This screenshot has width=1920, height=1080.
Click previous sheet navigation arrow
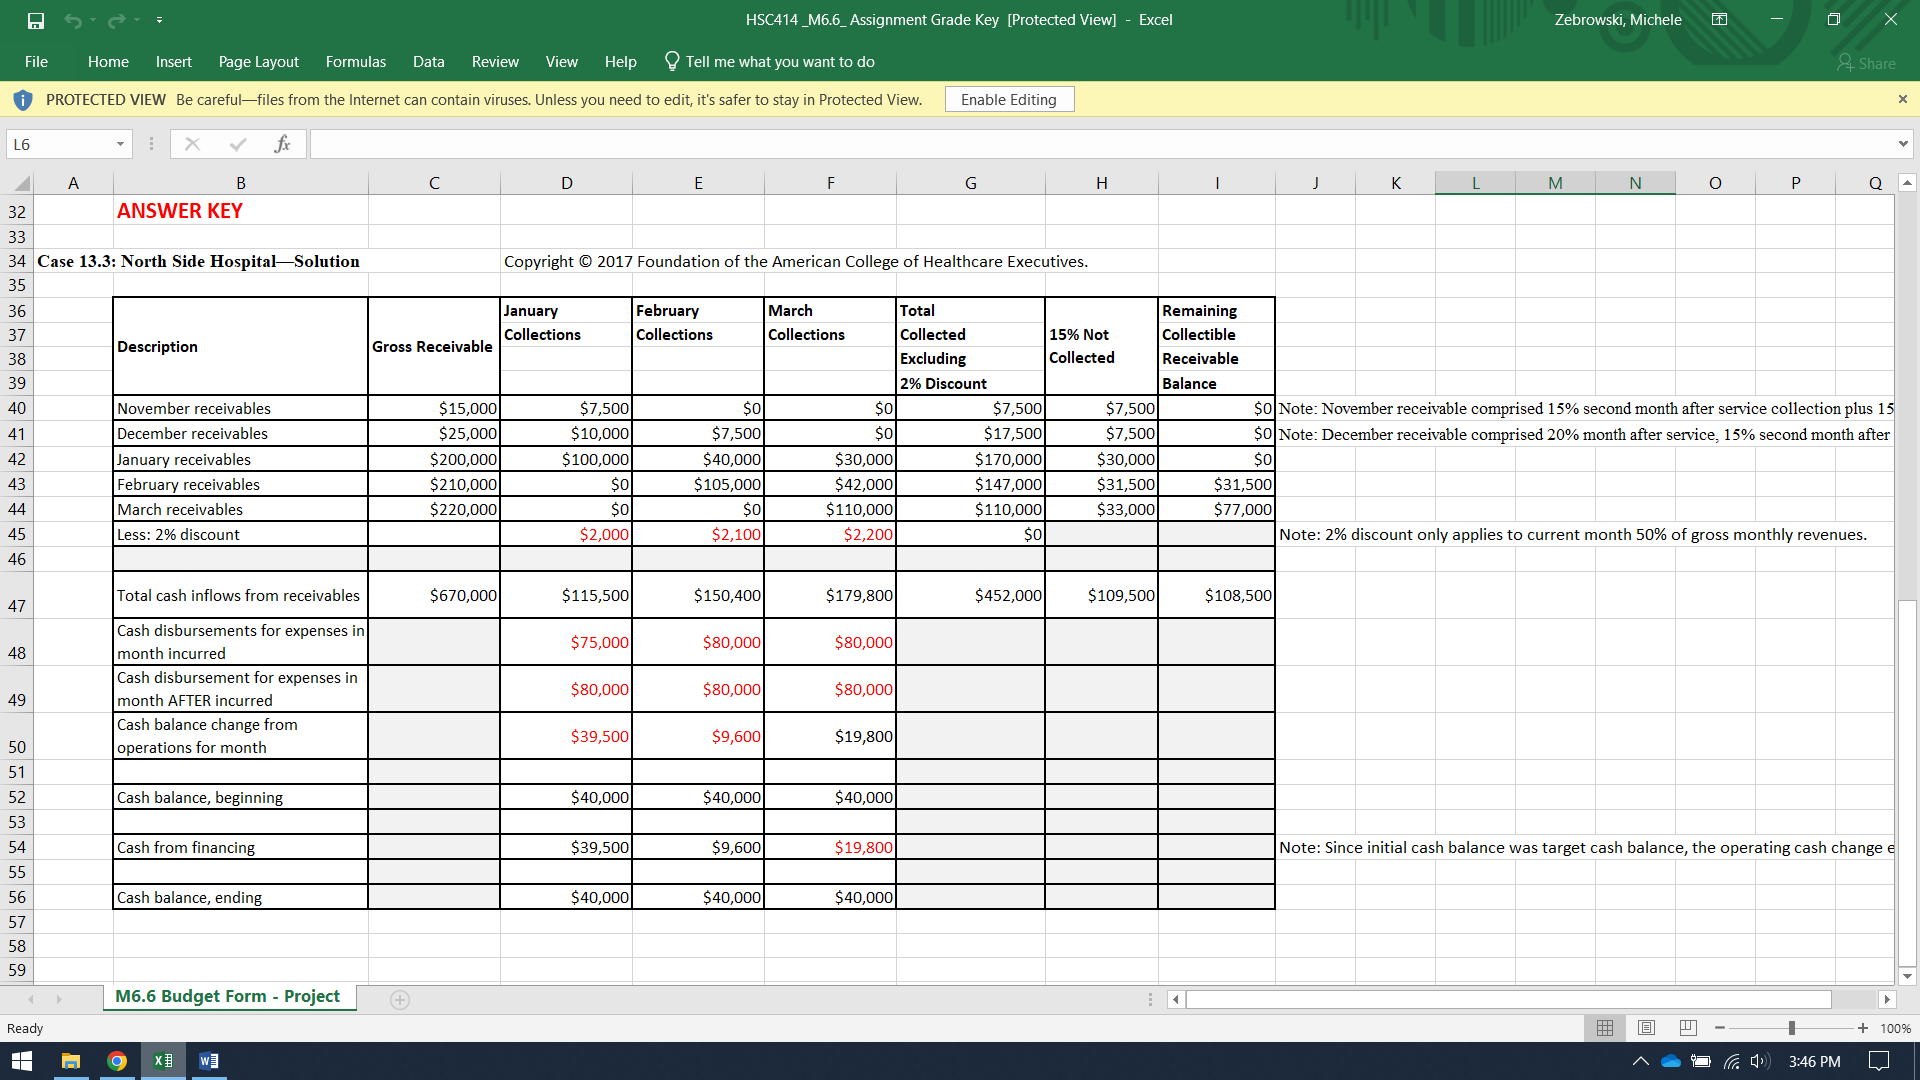point(31,999)
